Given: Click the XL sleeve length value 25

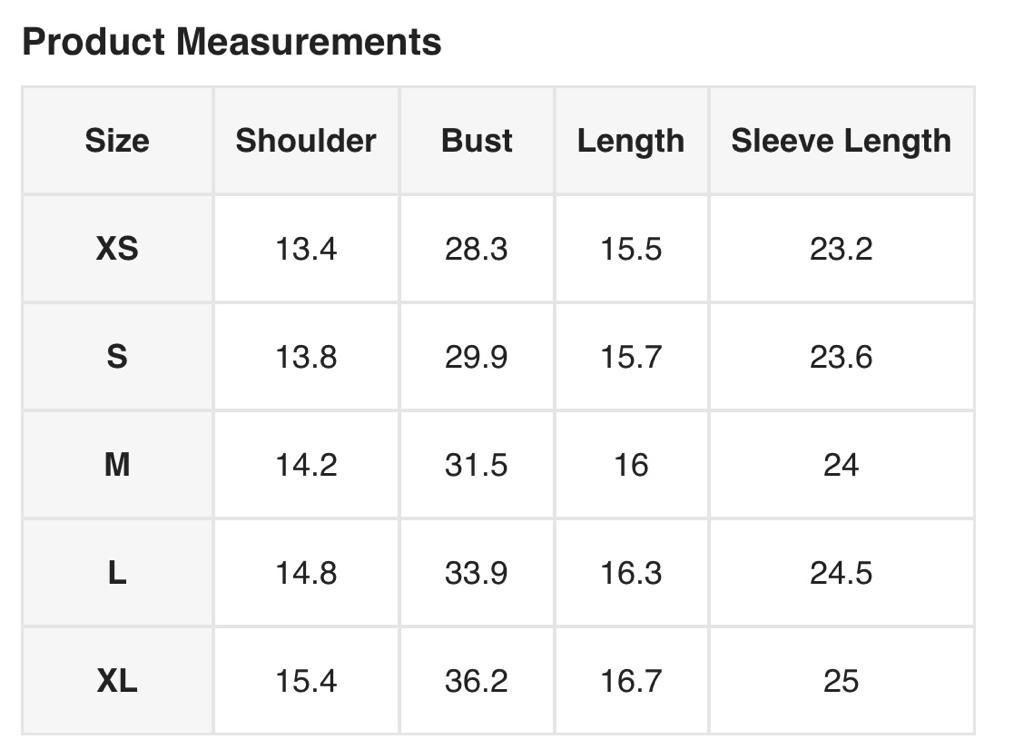Looking at the screenshot, I should [x=841, y=681].
